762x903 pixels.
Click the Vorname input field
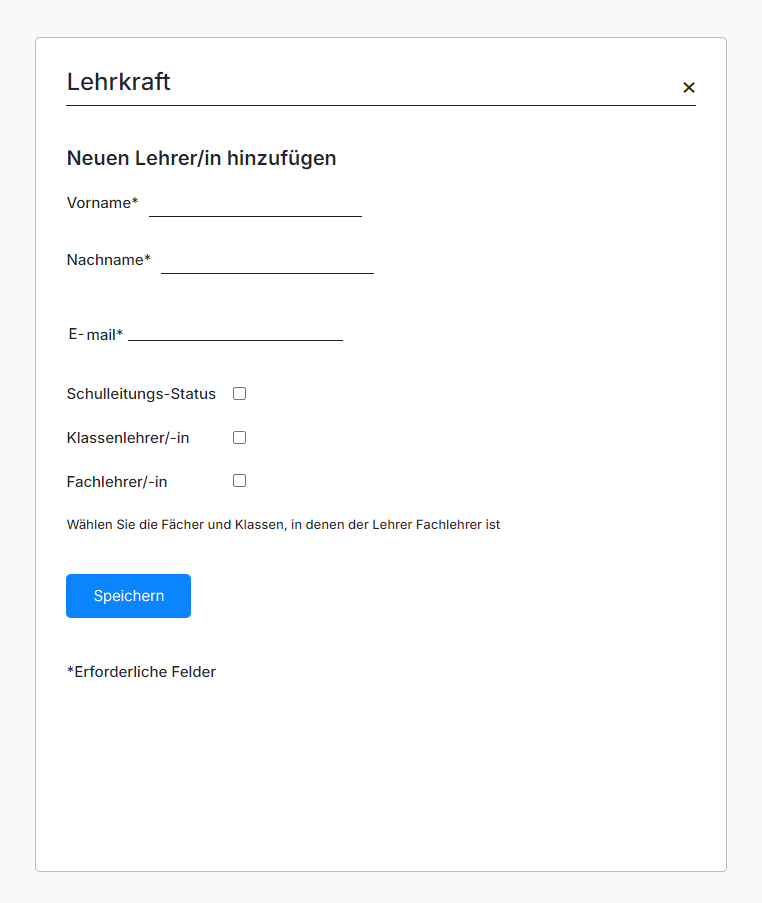coord(255,204)
